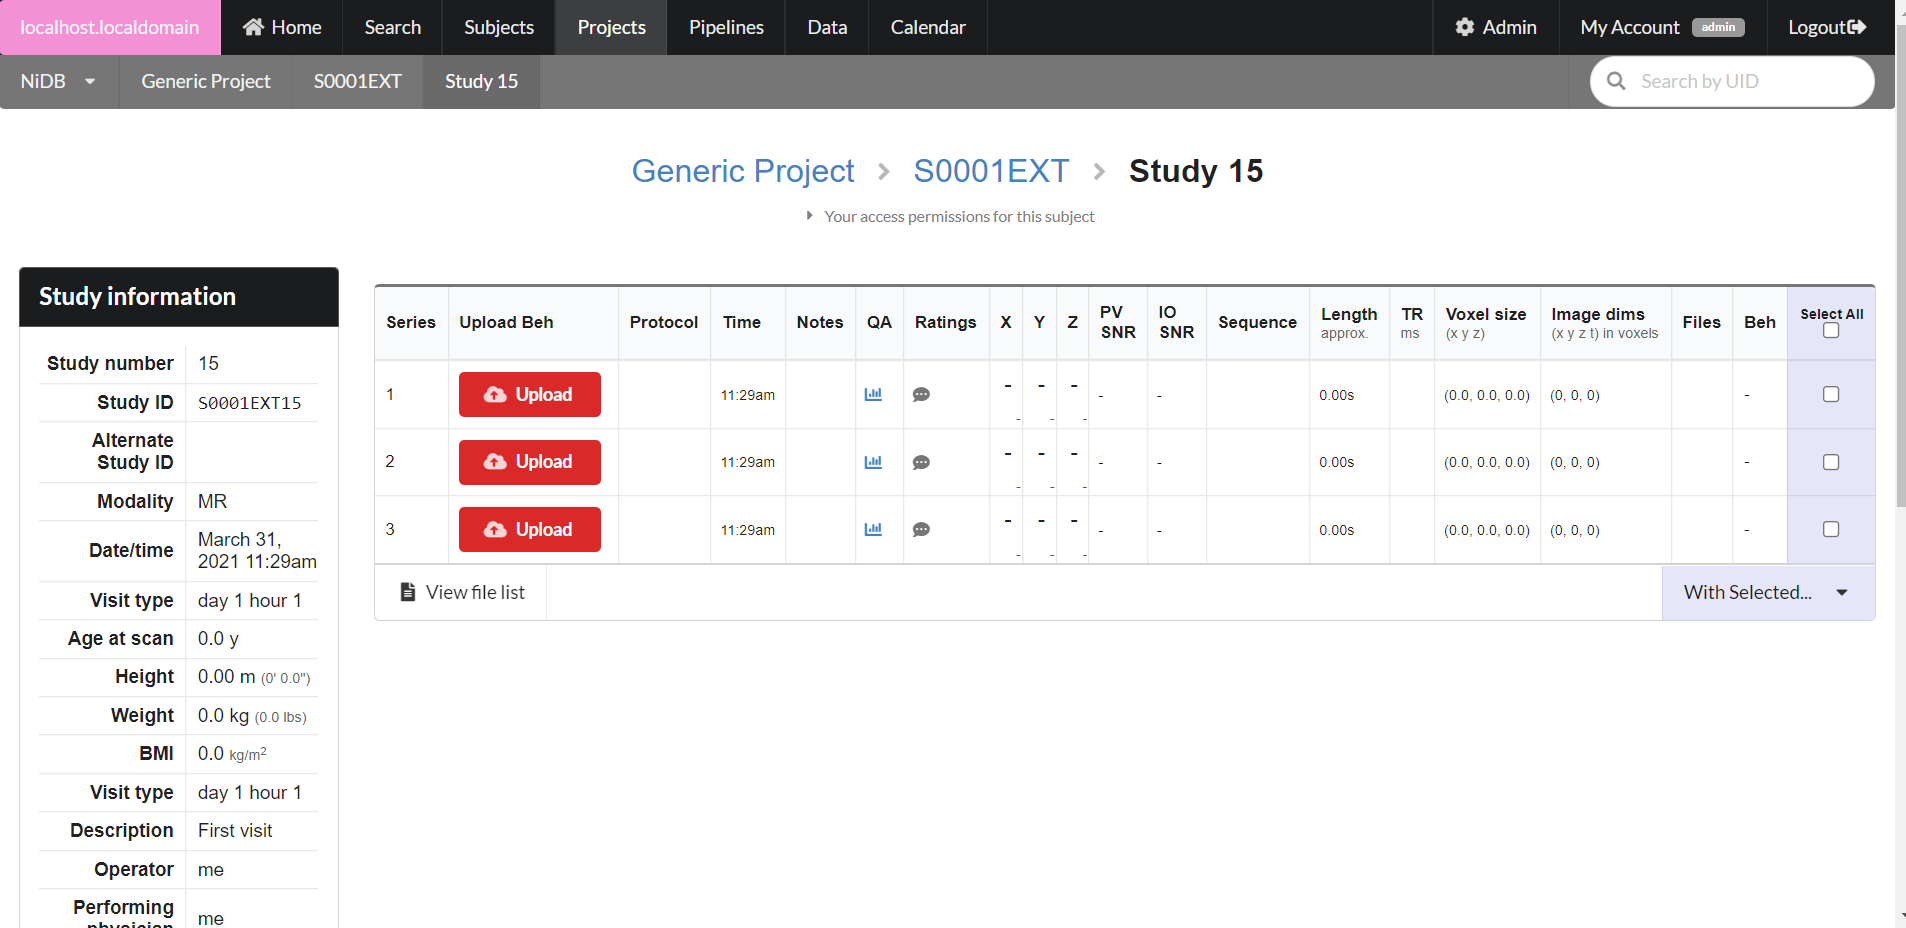Tick the checkbox for series 1

[x=1831, y=395]
